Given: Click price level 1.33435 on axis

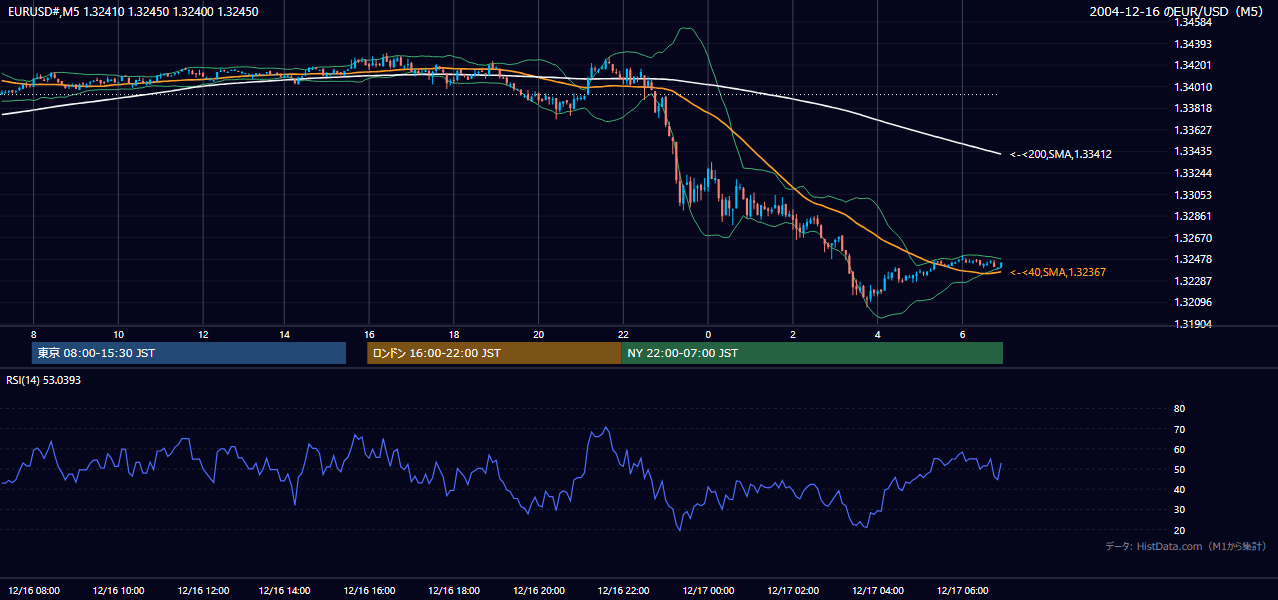Looking at the screenshot, I should click(x=1193, y=151).
